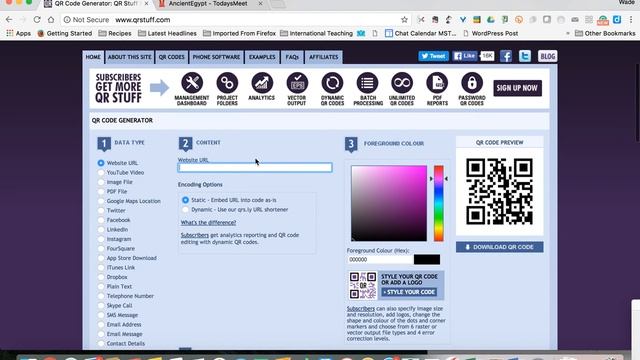Select the Dropbox data type
The image size is (640, 360).
[x=101, y=277]
